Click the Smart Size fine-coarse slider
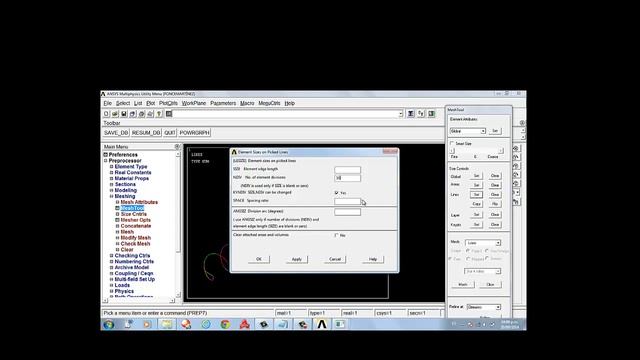Viewport: 640px width, 360px height. [476, 151]
